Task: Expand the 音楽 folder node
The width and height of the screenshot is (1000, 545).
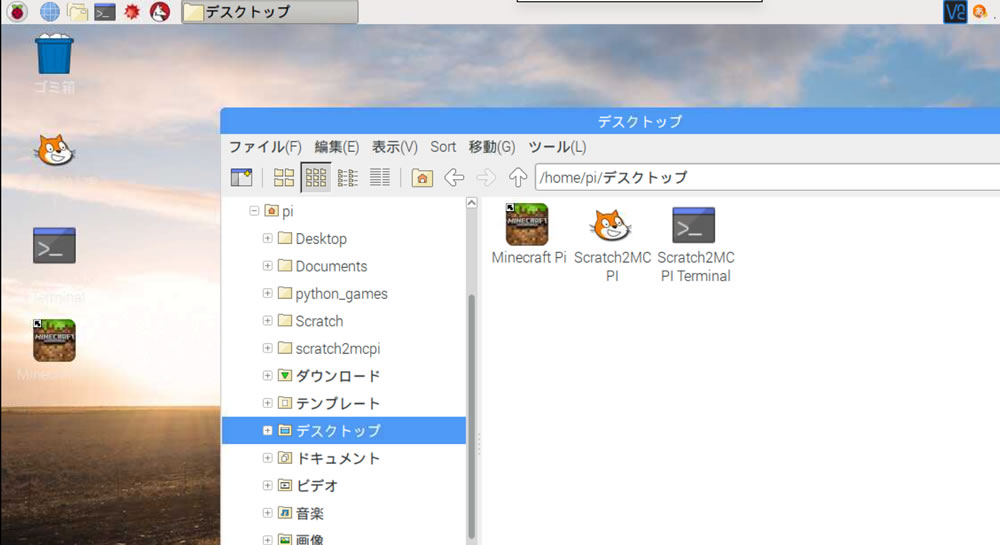Action: coord(267,512)
